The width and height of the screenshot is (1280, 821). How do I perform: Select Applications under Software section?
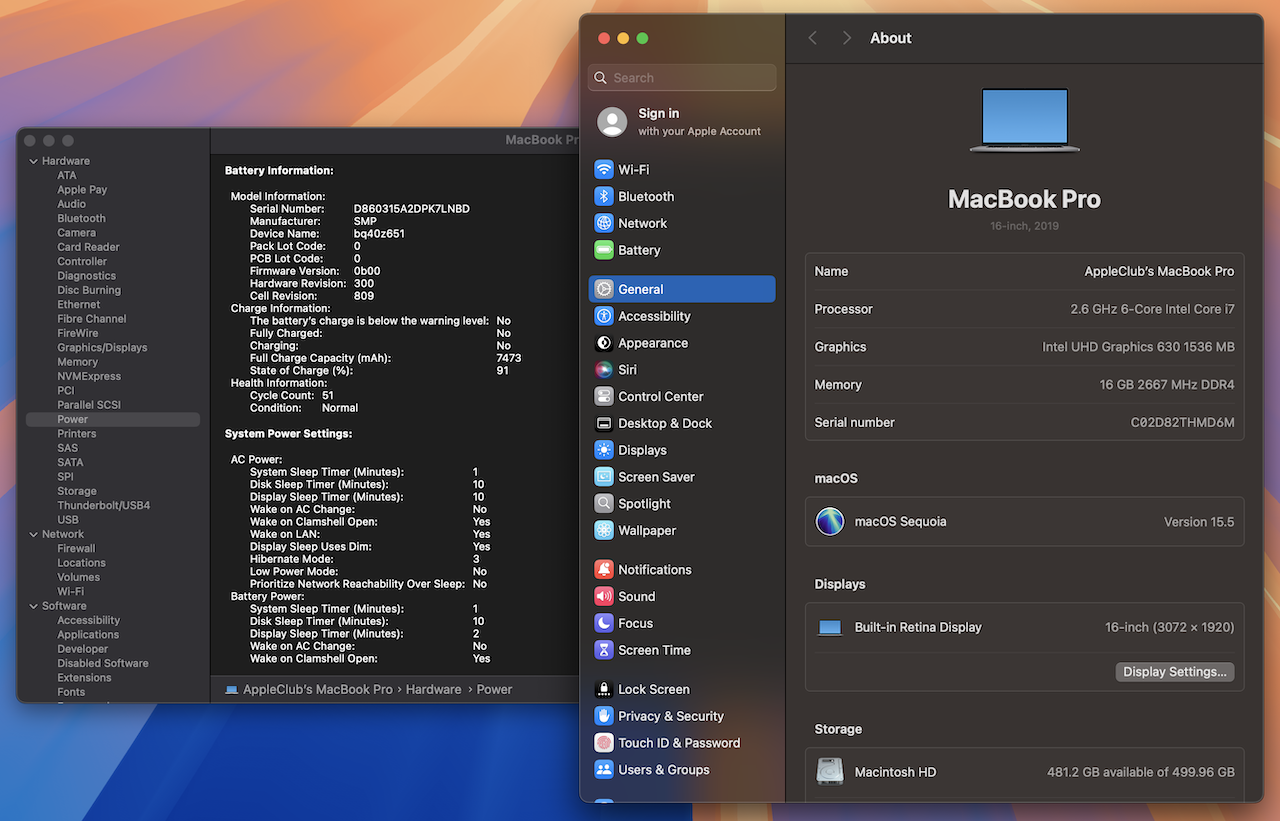[88, 635]
